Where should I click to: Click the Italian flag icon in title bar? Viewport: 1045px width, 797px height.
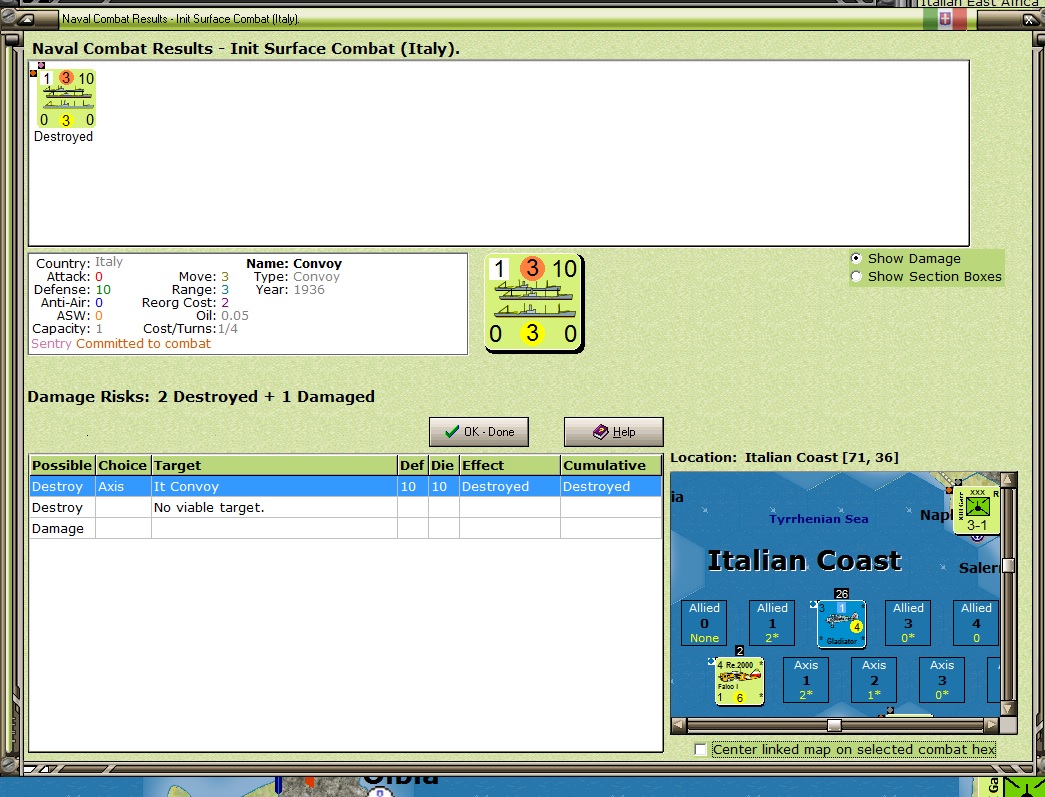(x=944, y=19)
